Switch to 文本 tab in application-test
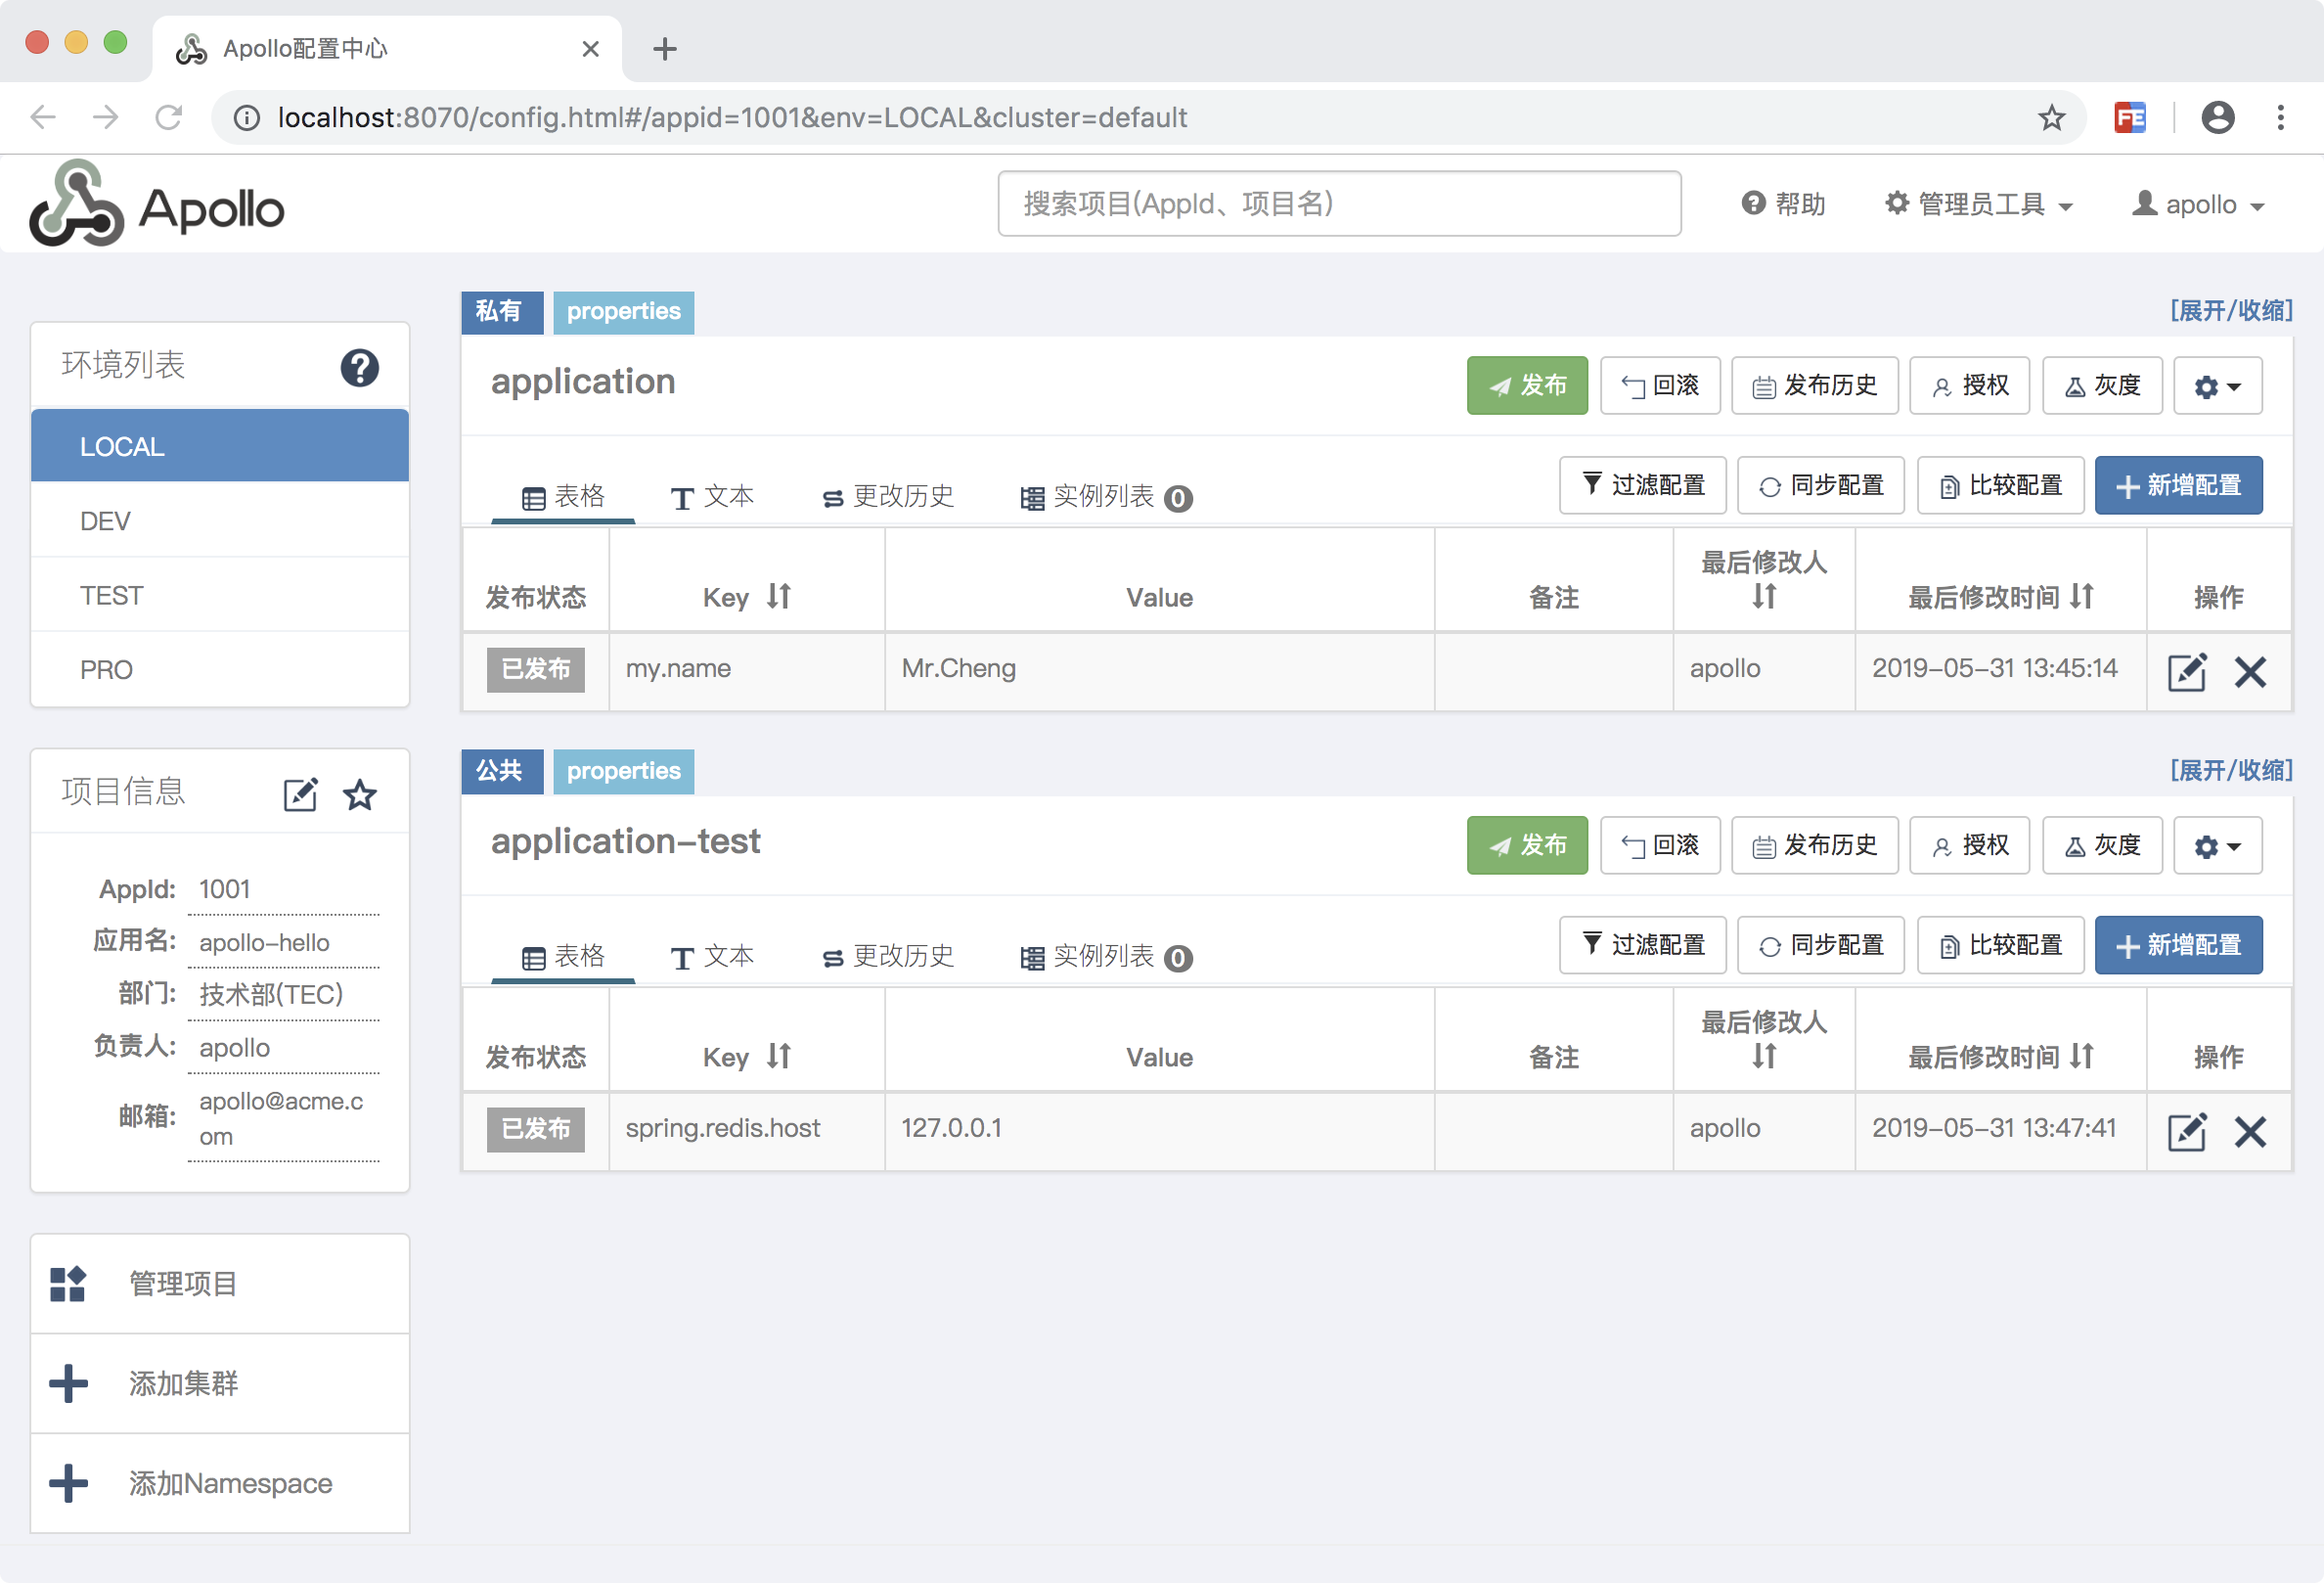 [712, 956]
